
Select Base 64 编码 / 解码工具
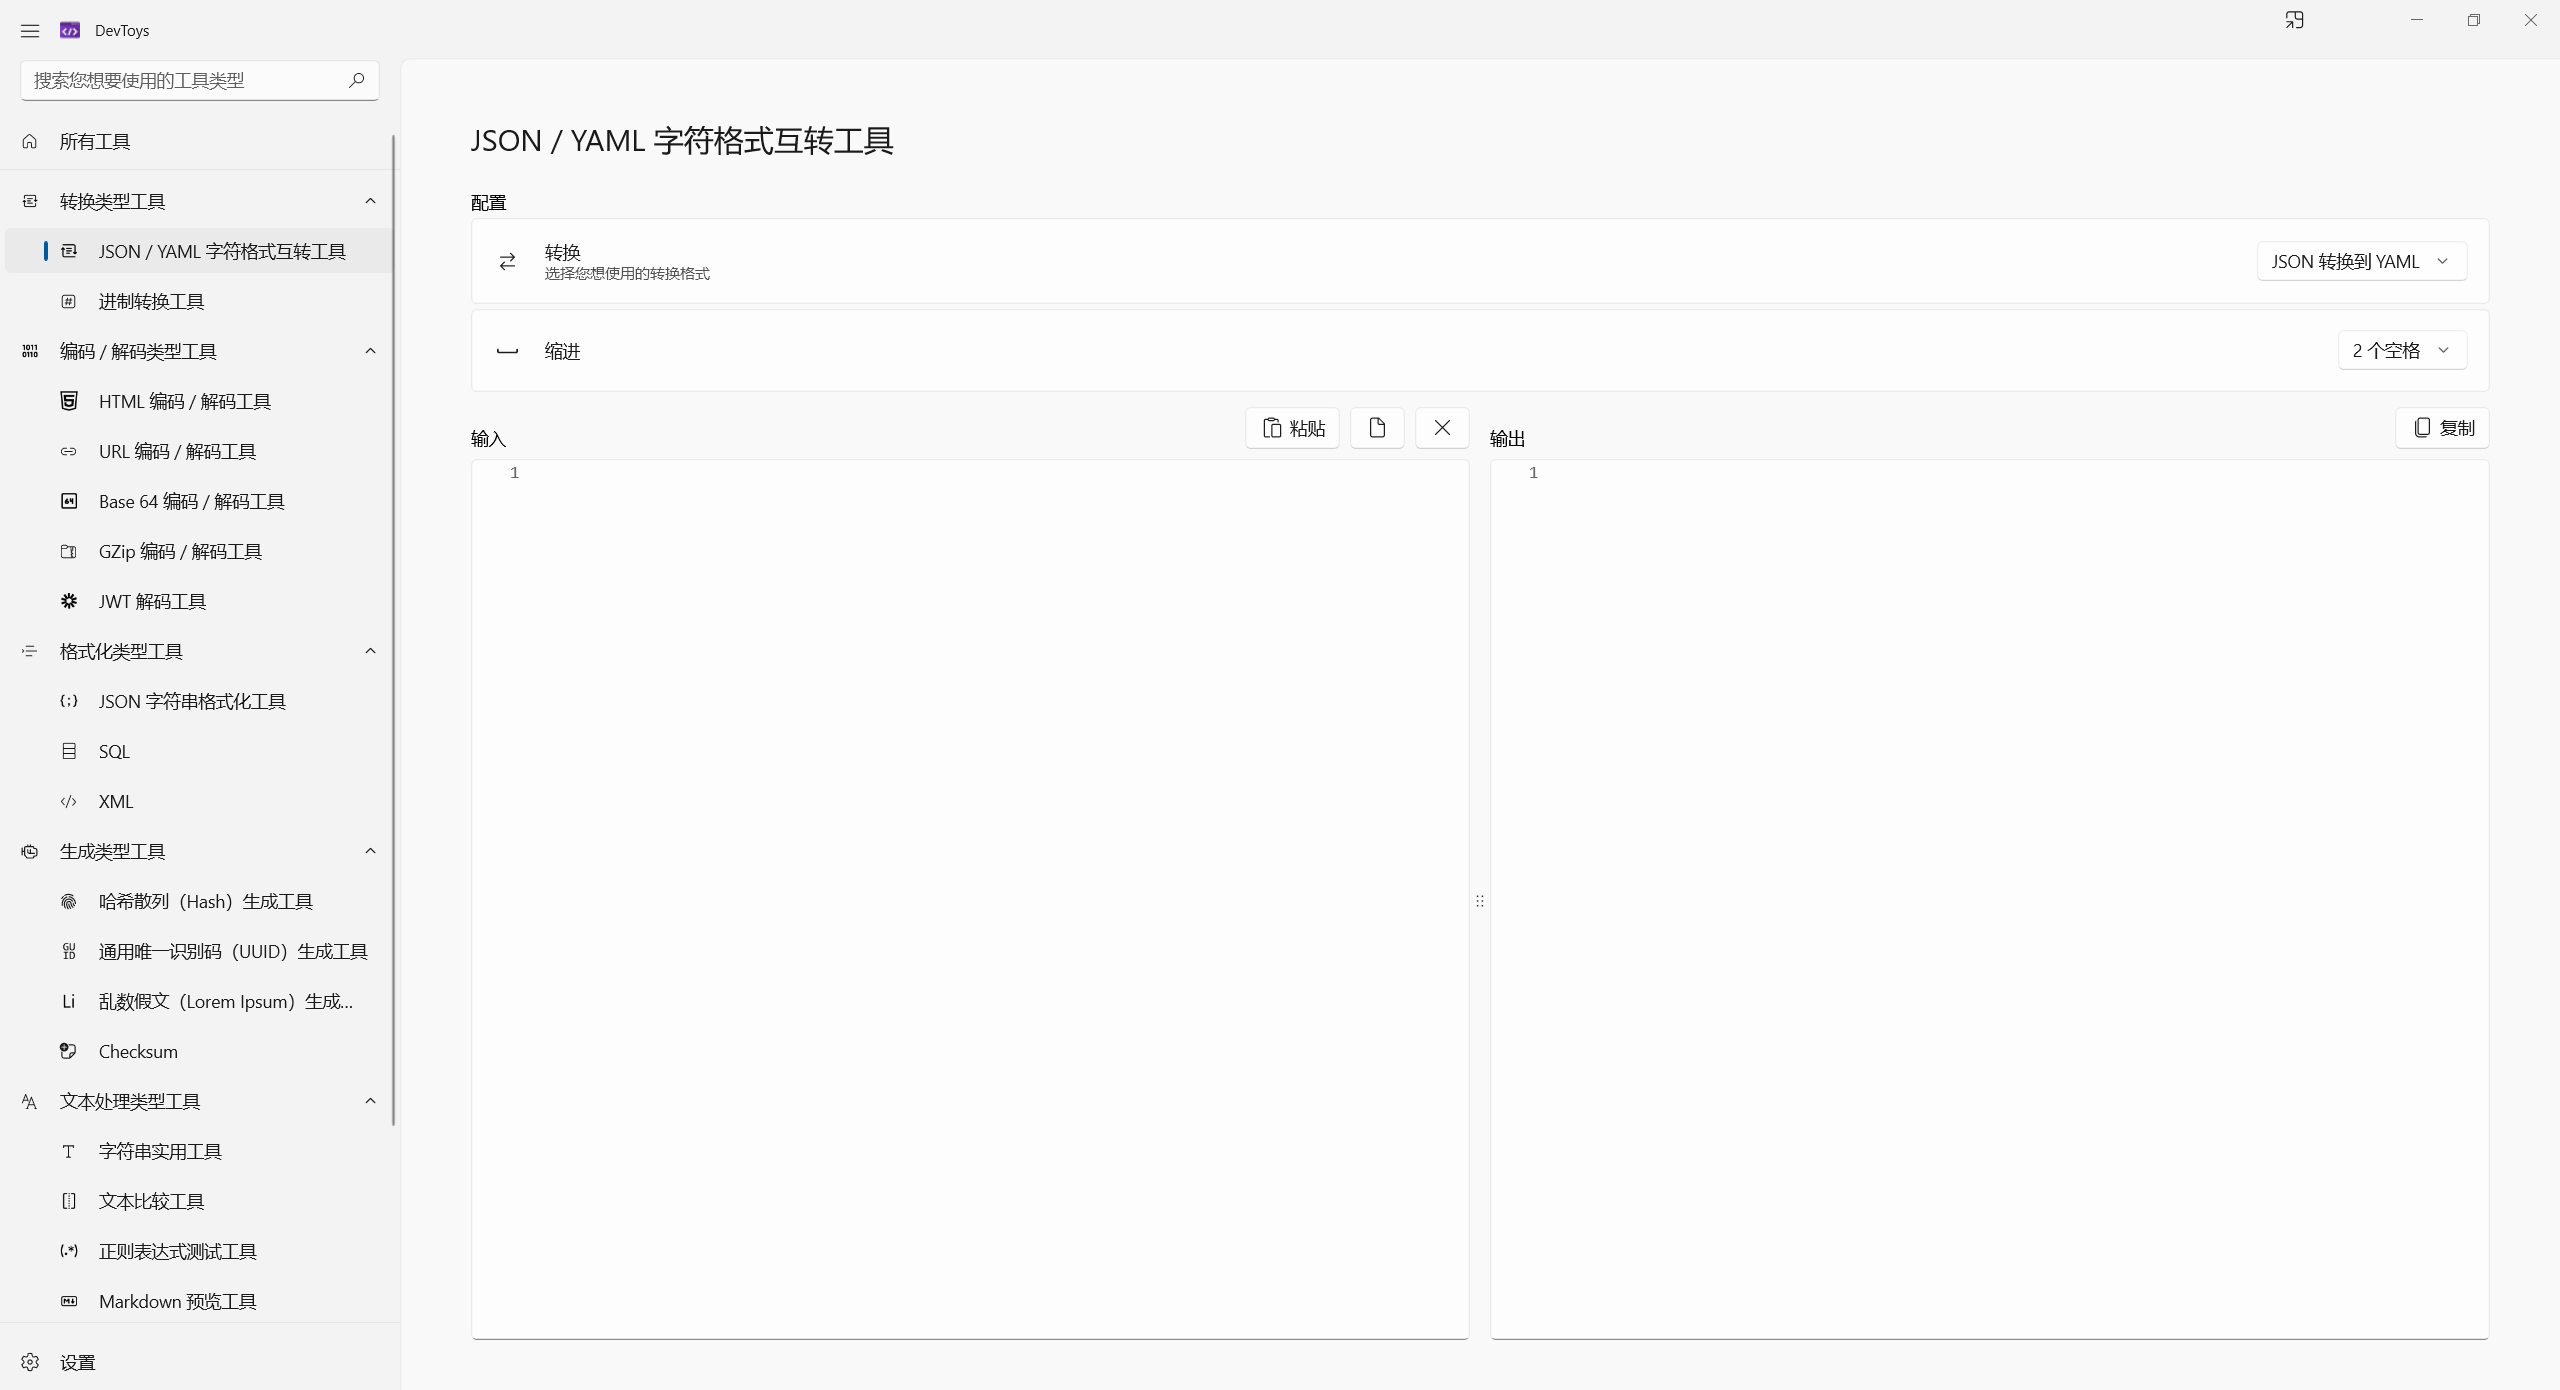[x=191, y=501]
